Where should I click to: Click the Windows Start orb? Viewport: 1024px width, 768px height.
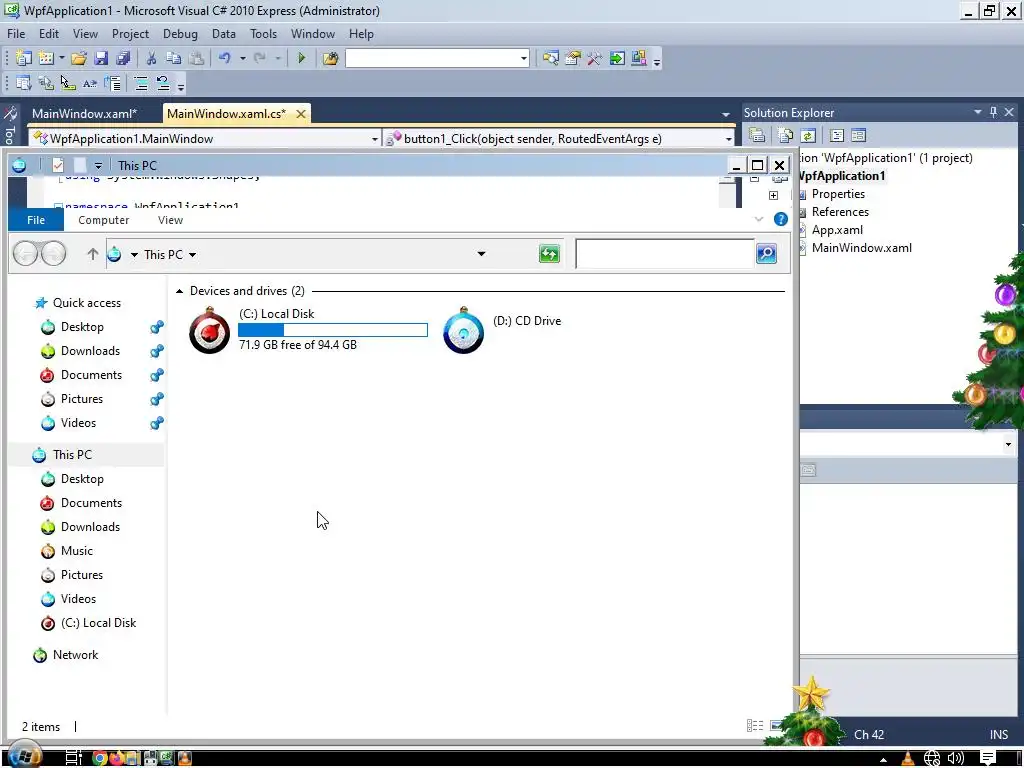coord(24,755)
